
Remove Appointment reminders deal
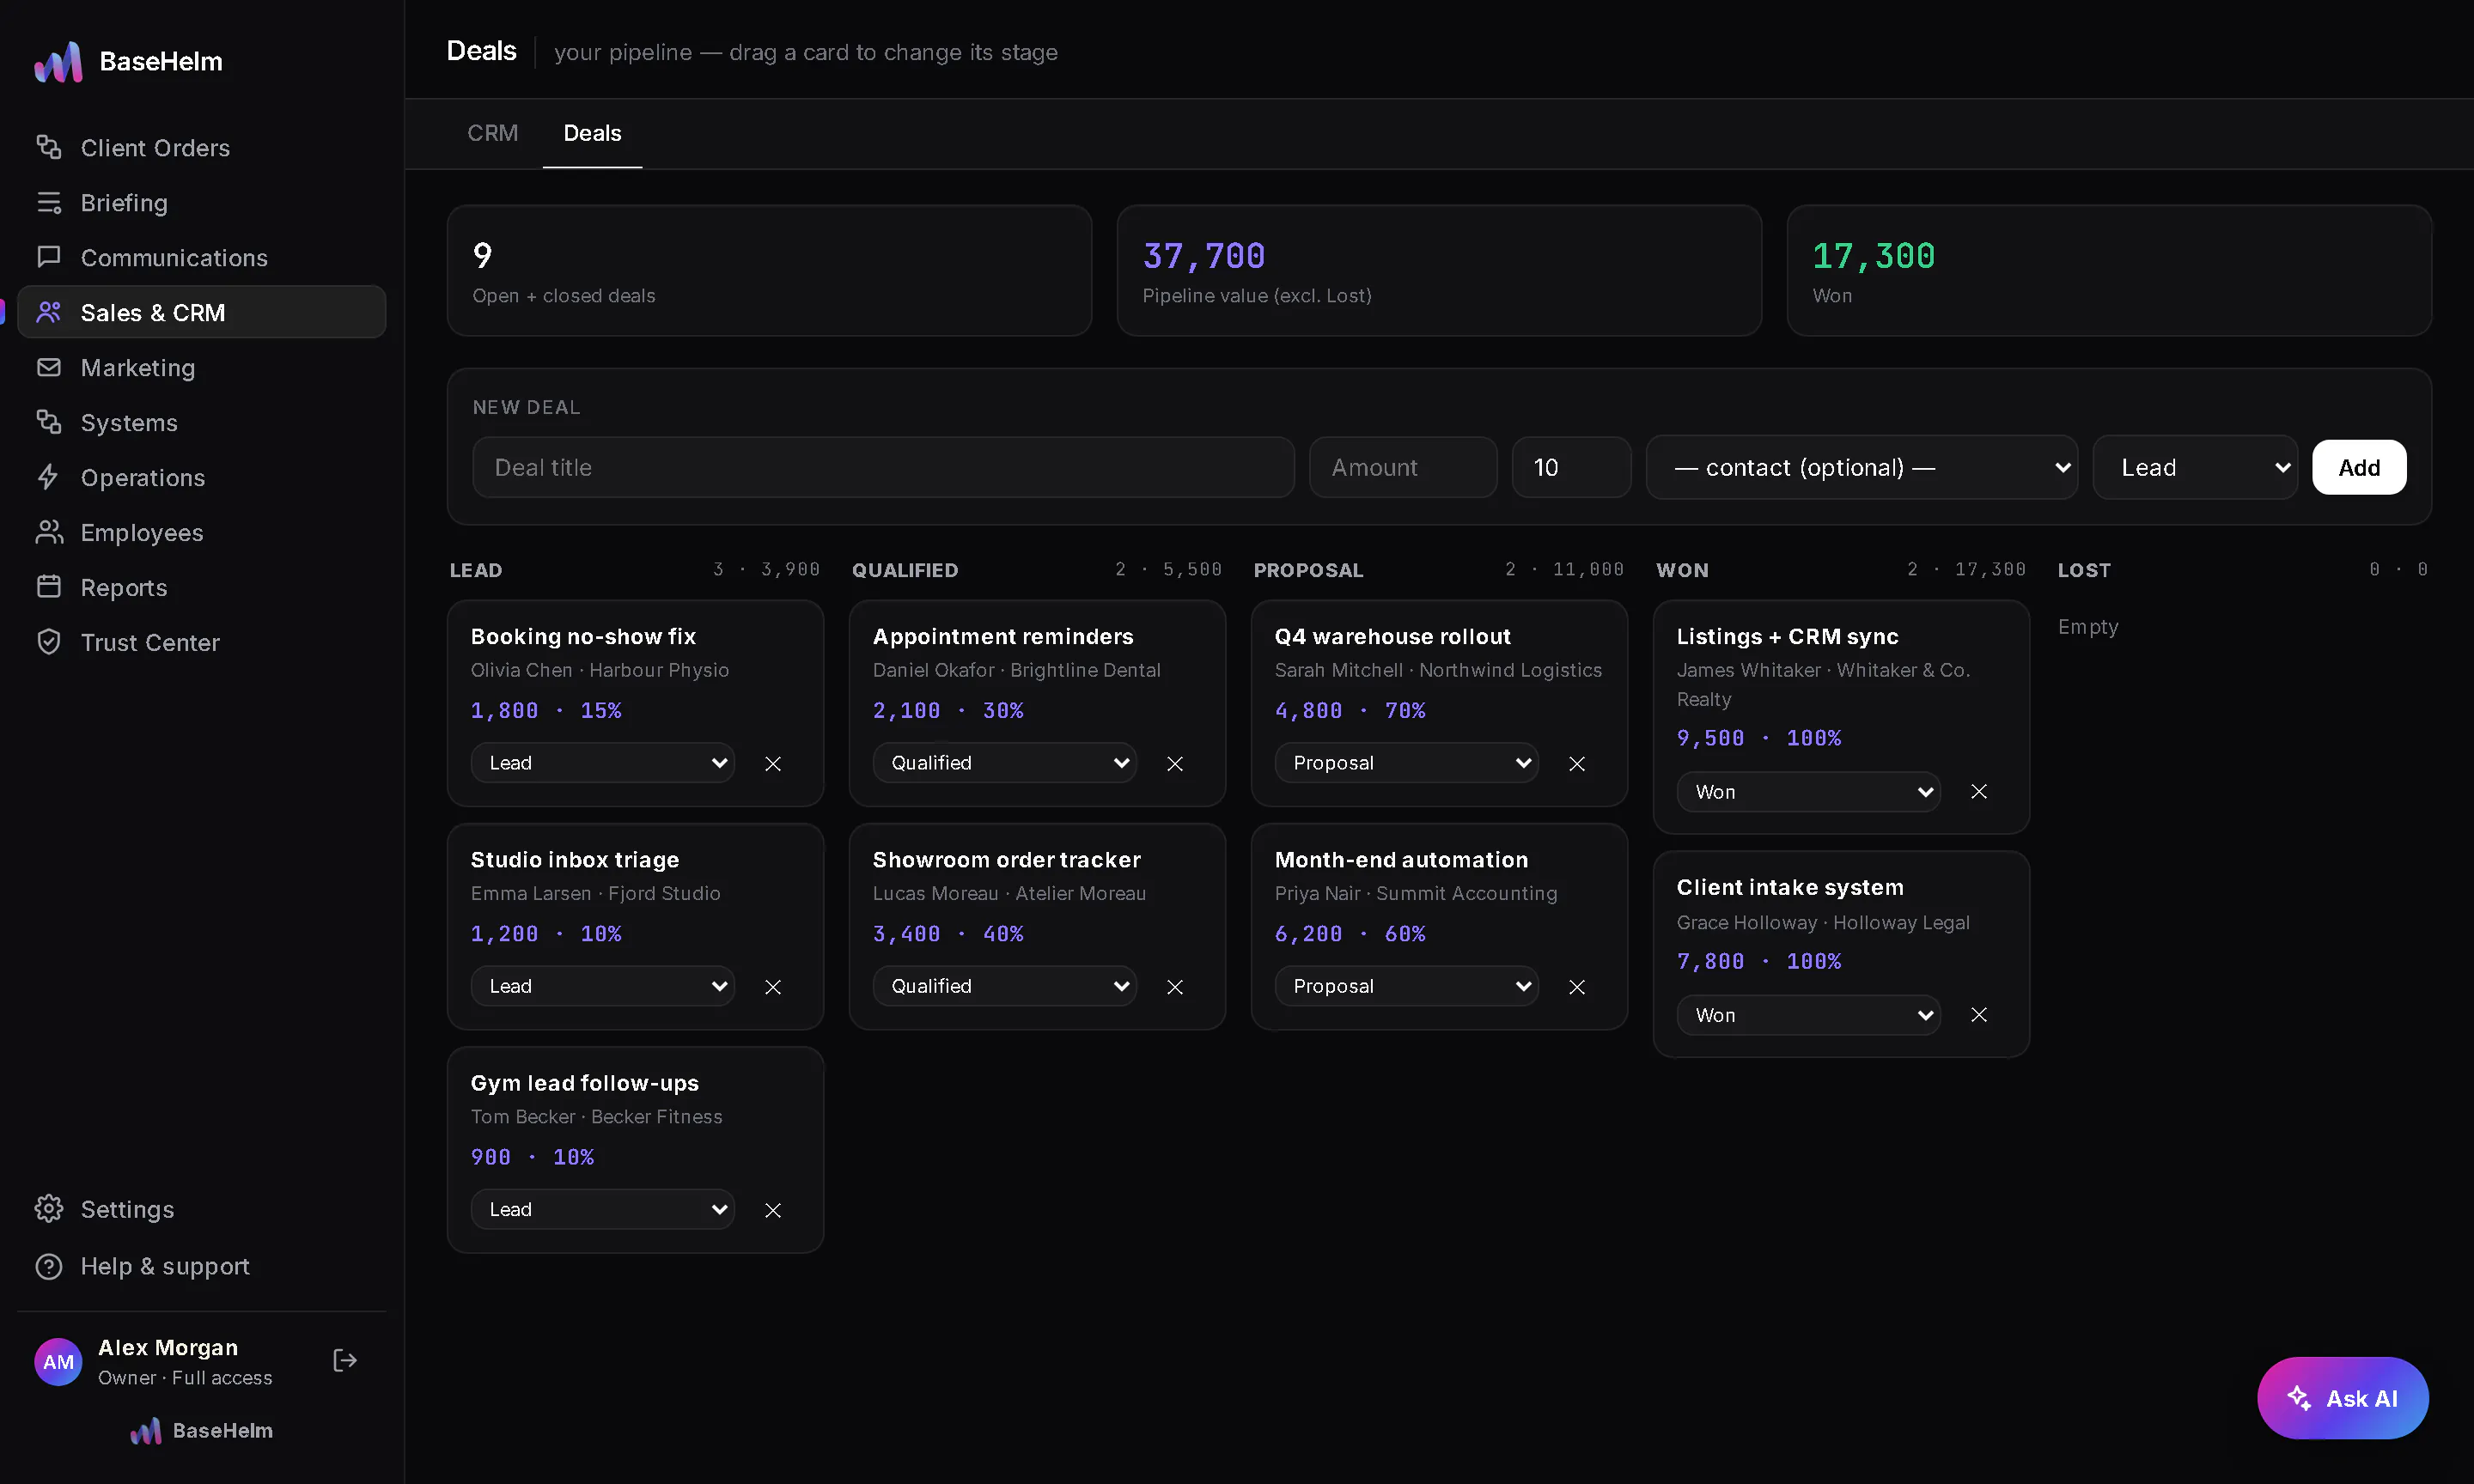pyautogui.click(x=1175, y=764)
